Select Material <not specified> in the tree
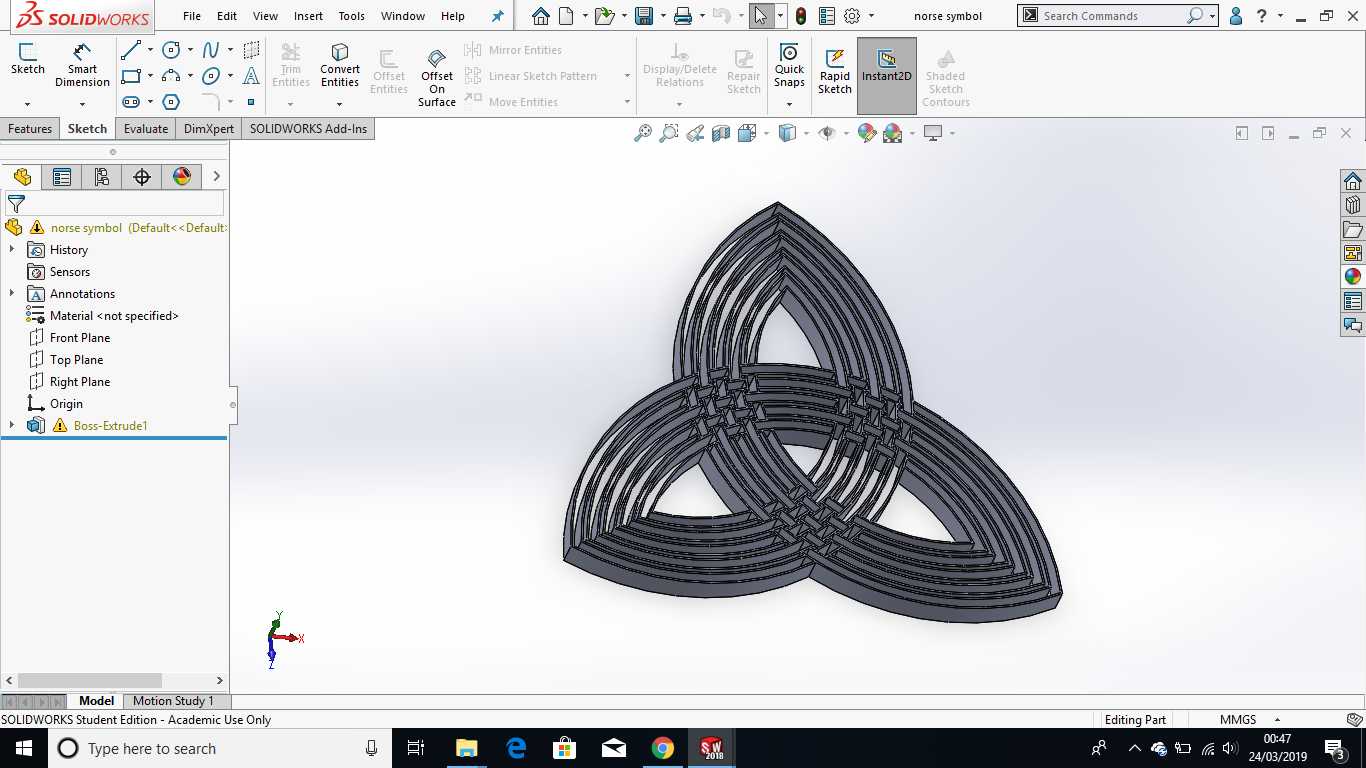This screenshot has height=768, width=1366. point(114,316)
